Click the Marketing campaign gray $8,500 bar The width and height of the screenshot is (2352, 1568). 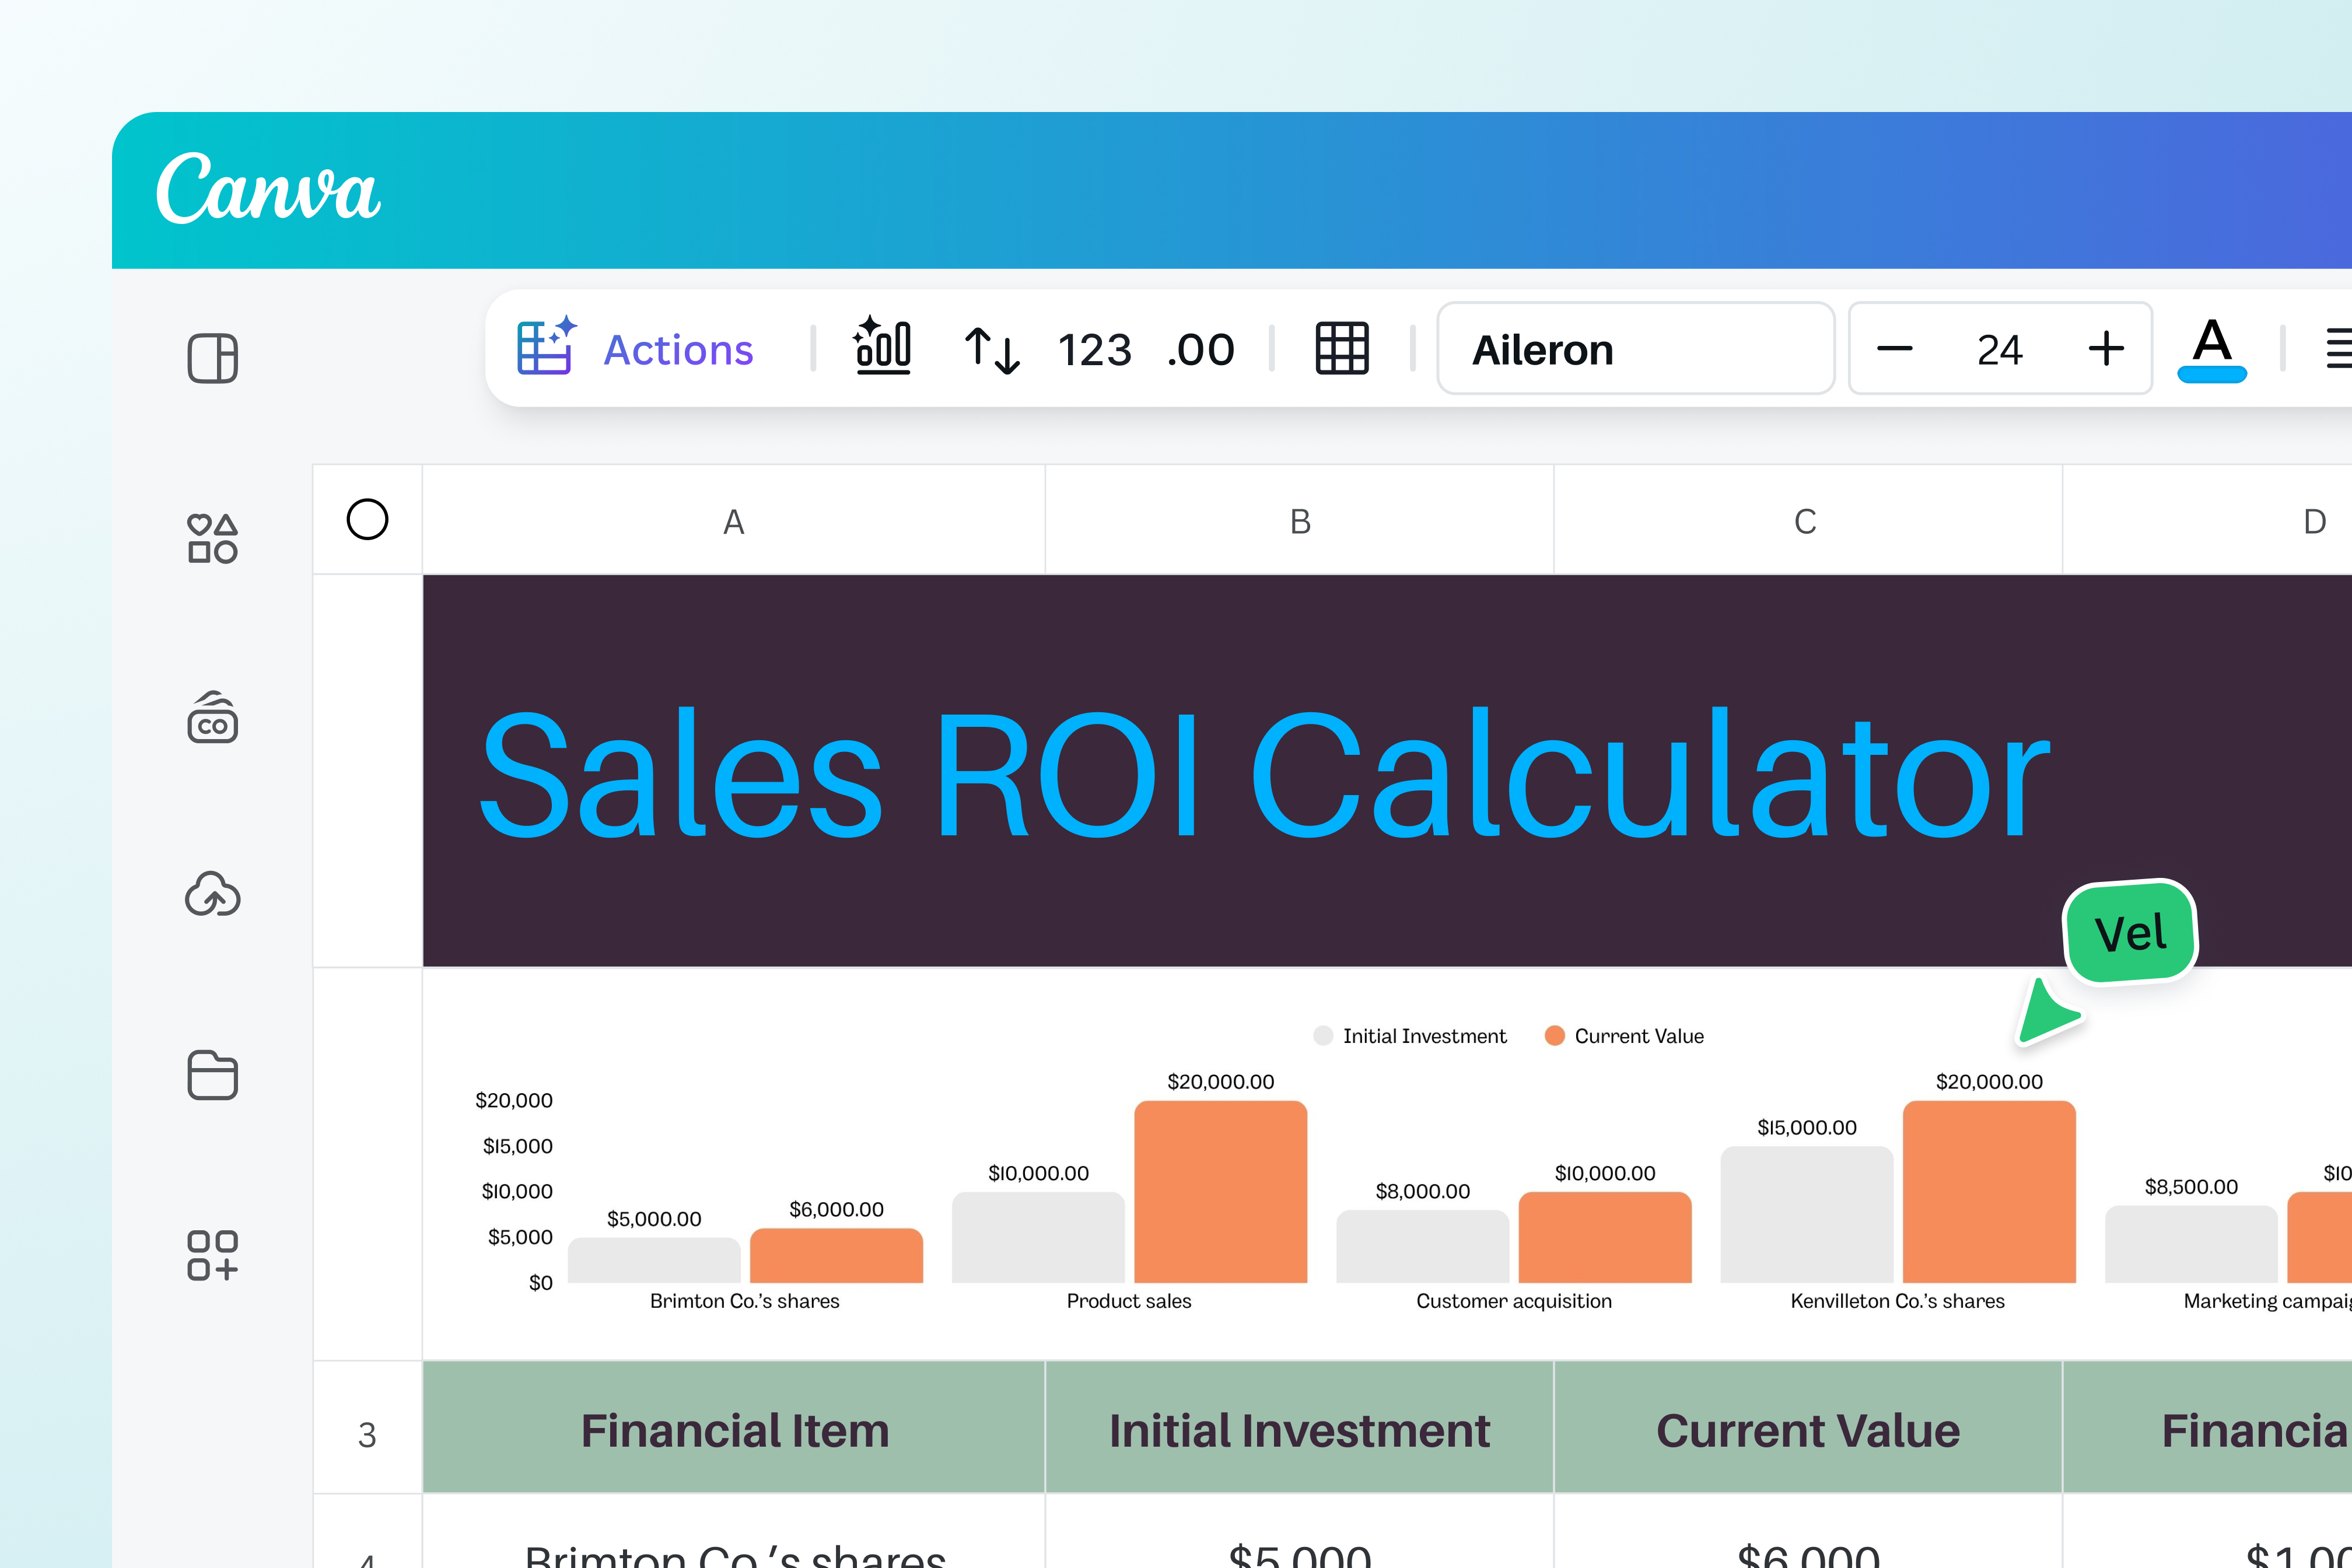[x=2191, y=1244]
